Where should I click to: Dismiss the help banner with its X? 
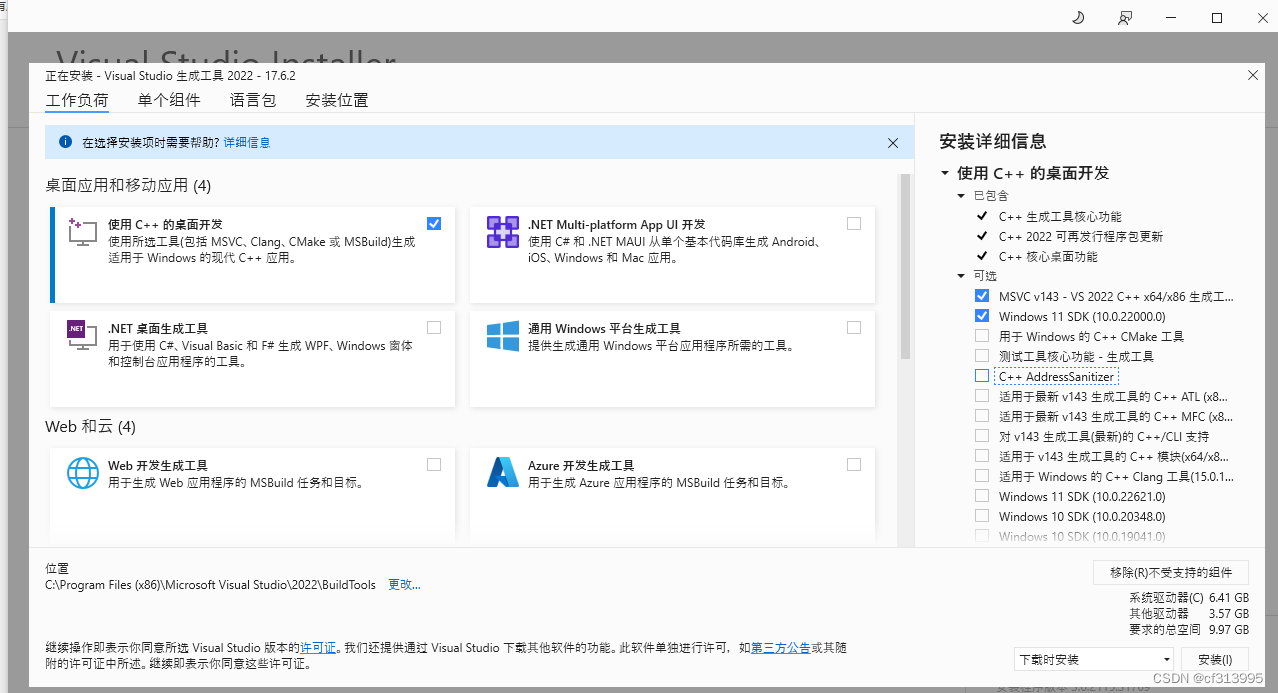click(x=893, y=143)
